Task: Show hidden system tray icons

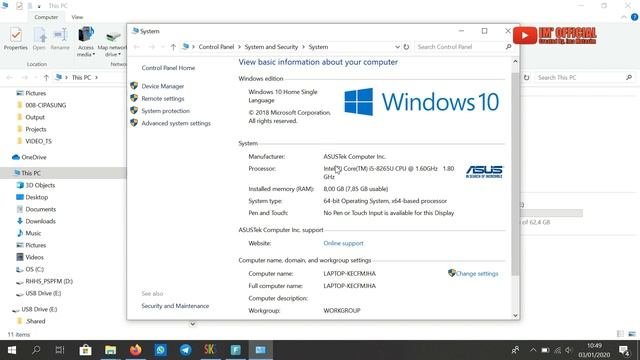Action: pos(533,350)
